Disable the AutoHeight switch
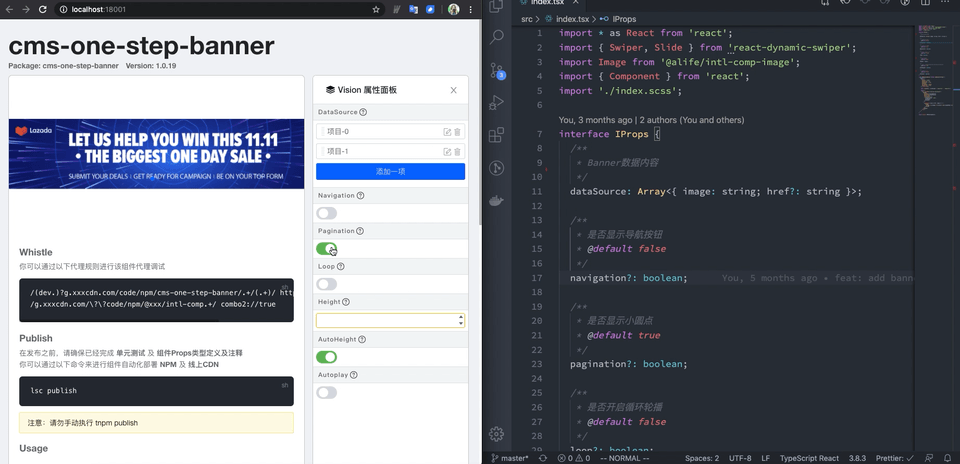The image size is (960, 464). click(326, 357)
